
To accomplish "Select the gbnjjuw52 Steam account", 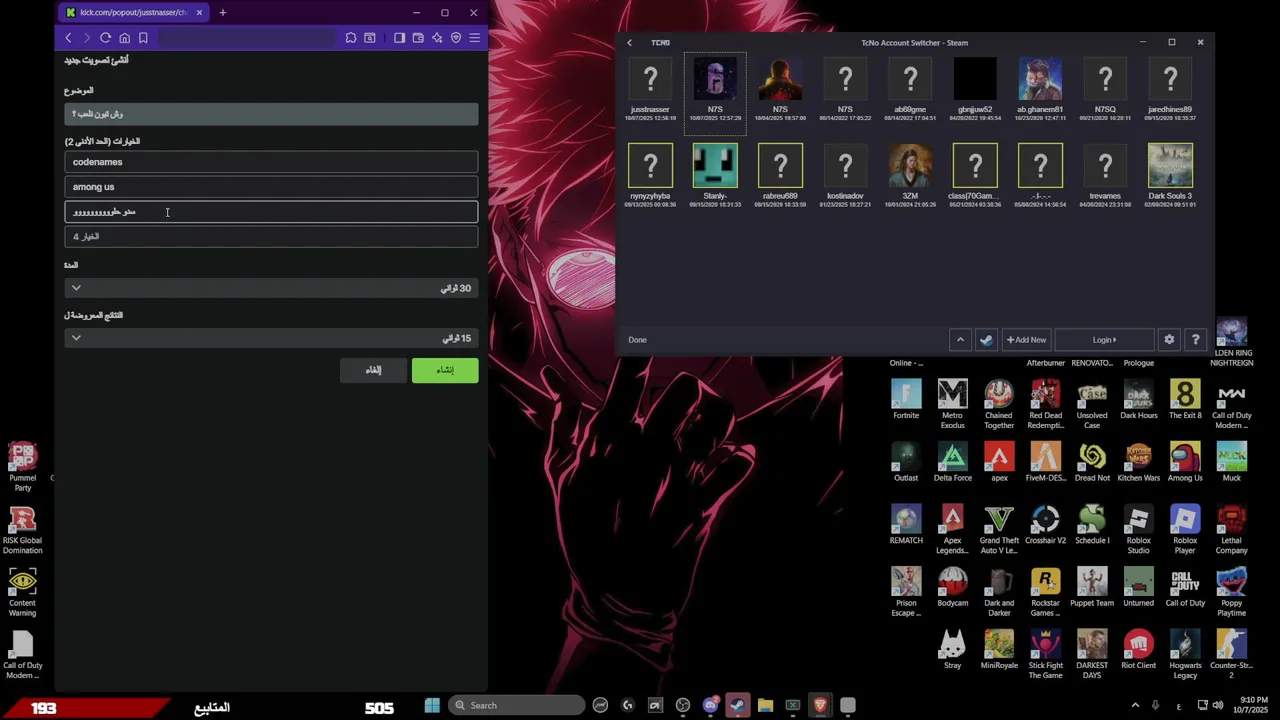I will (975, 88).
